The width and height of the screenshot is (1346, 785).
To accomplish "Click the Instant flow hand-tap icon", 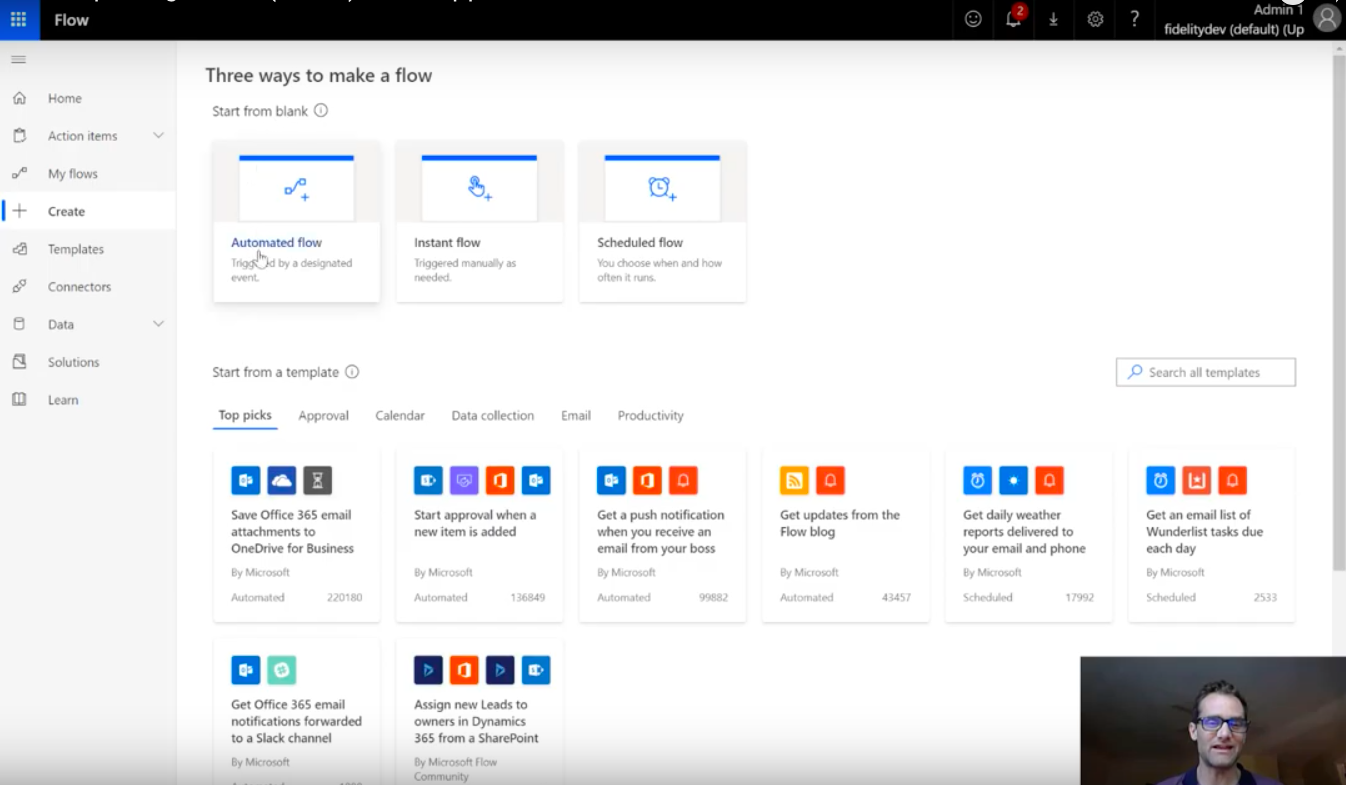I will 480,189.
